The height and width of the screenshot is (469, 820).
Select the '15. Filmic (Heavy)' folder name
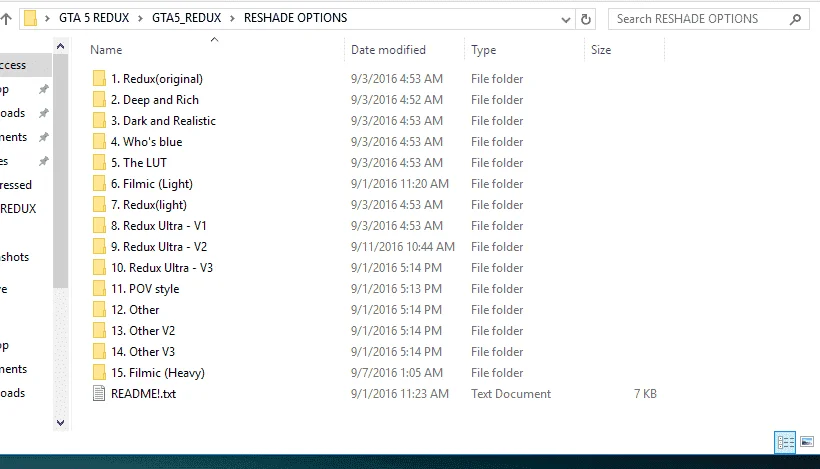click(157, 373)
